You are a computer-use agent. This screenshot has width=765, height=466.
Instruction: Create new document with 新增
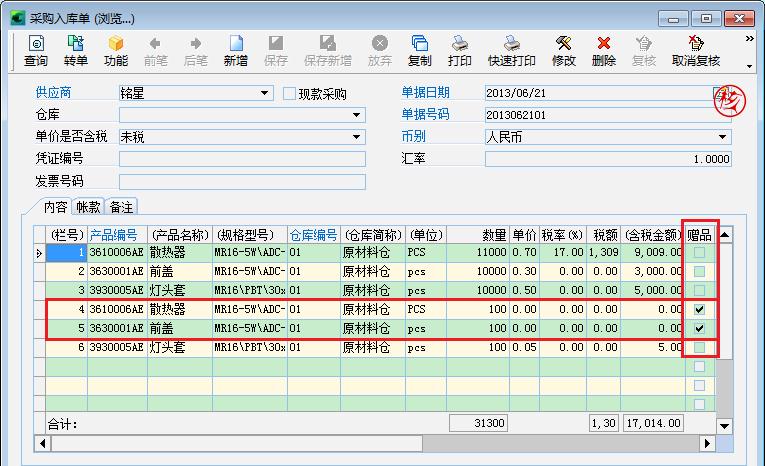click(236, 51)
